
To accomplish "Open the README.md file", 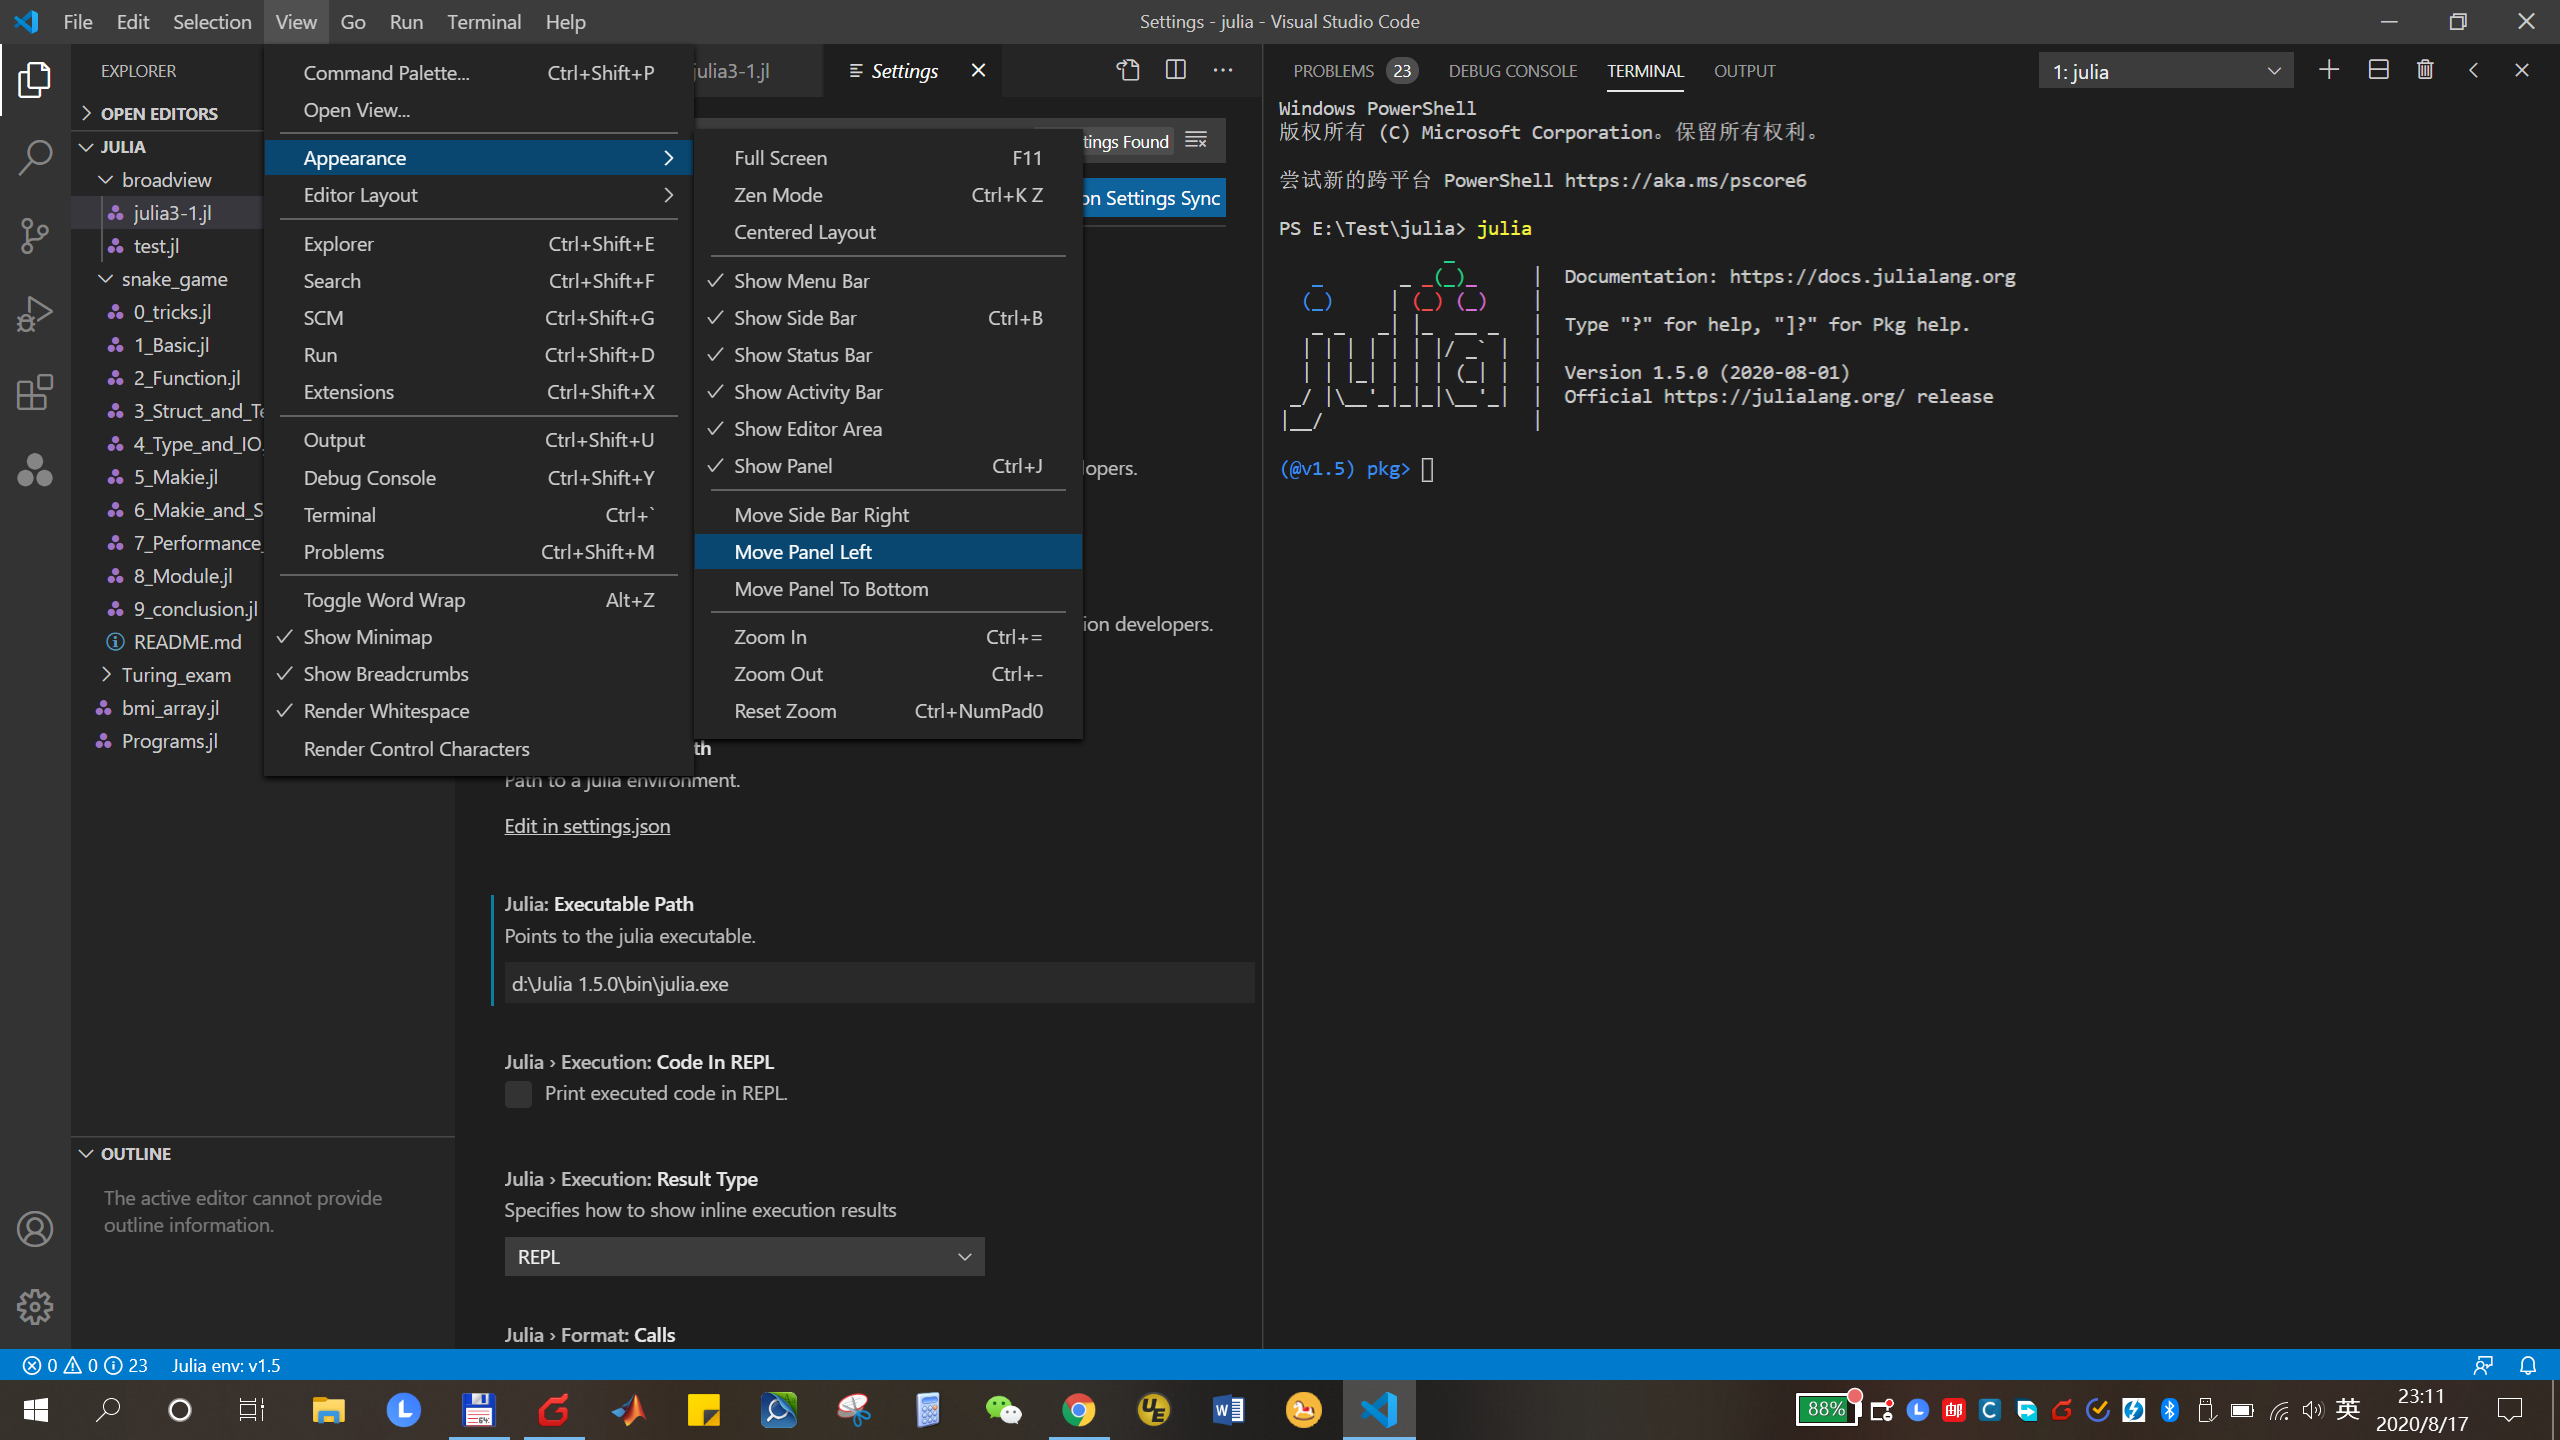I will pos(187,642).
